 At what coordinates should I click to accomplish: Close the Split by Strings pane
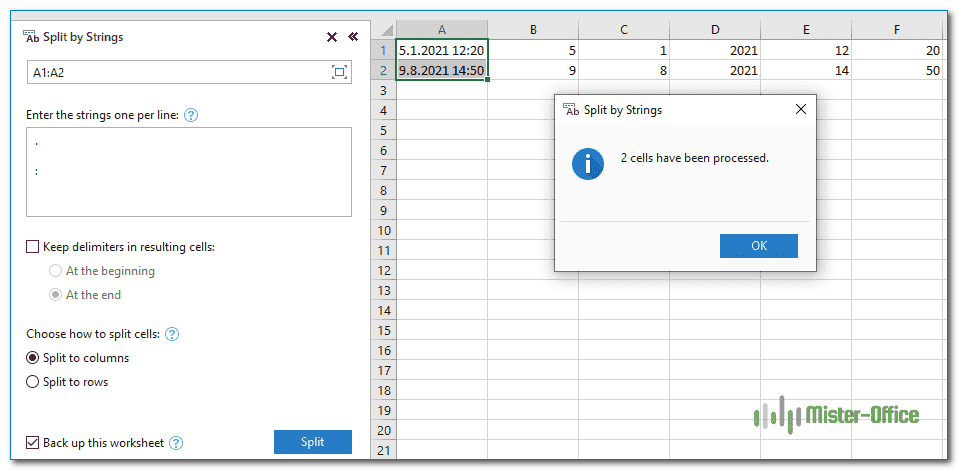[332, 37]
